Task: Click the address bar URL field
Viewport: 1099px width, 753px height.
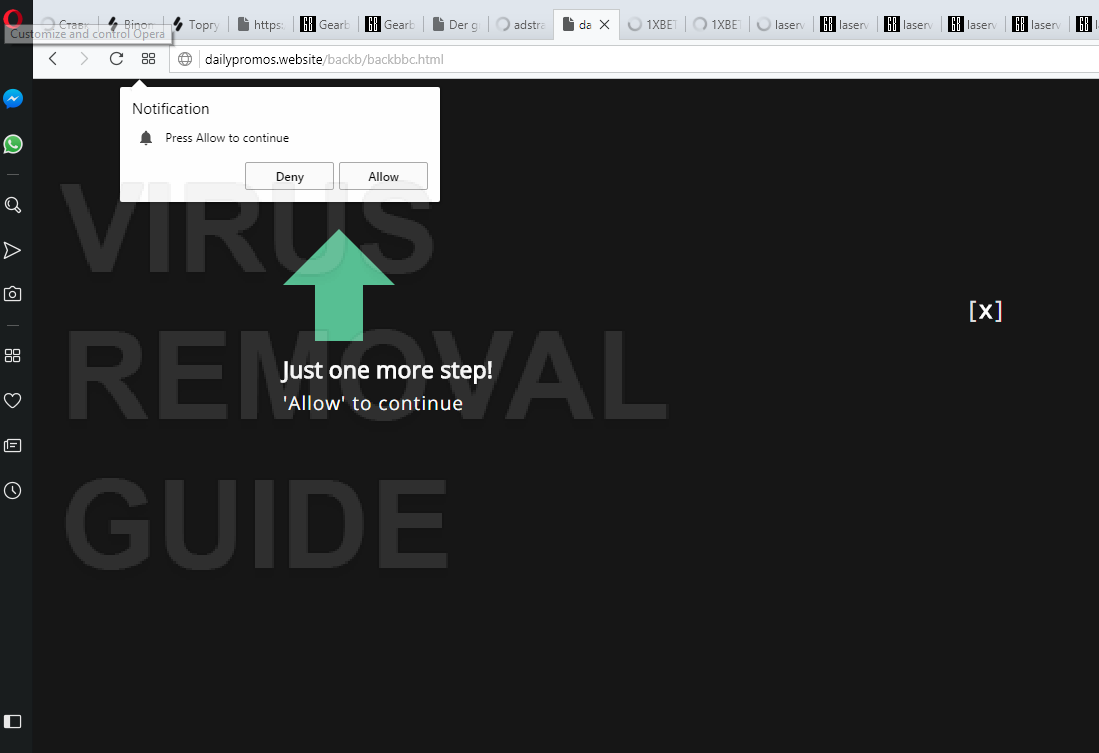Action: (x=631, y=60)
